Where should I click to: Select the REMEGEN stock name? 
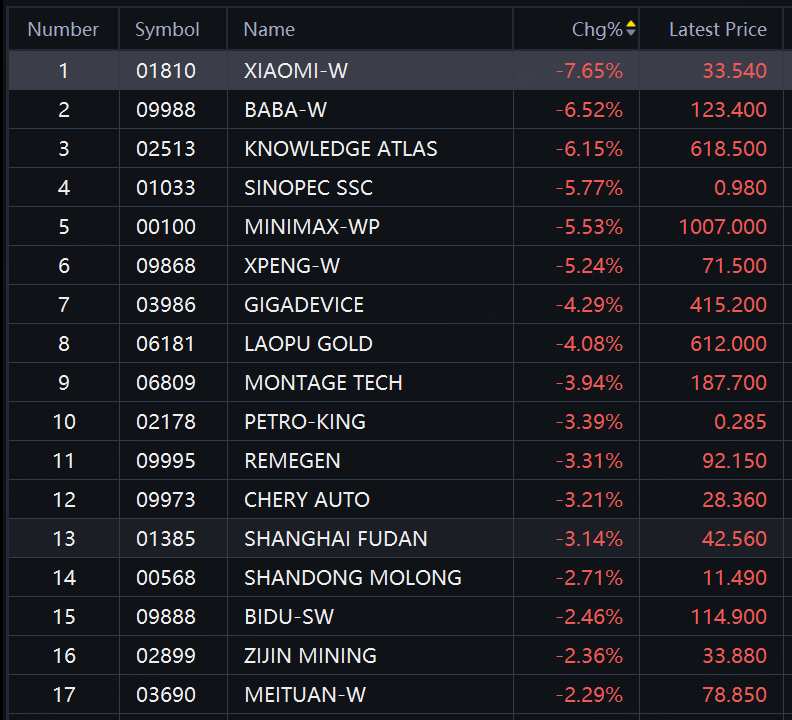pyautogui.click(x=292, y=461)
